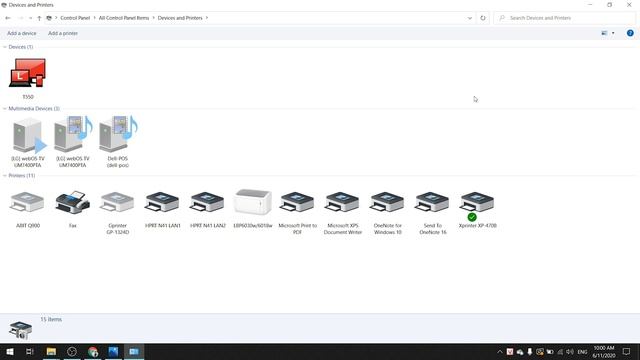Click the Devices (1) group label
Screen dimensions: 640x360
click(21, 47)
